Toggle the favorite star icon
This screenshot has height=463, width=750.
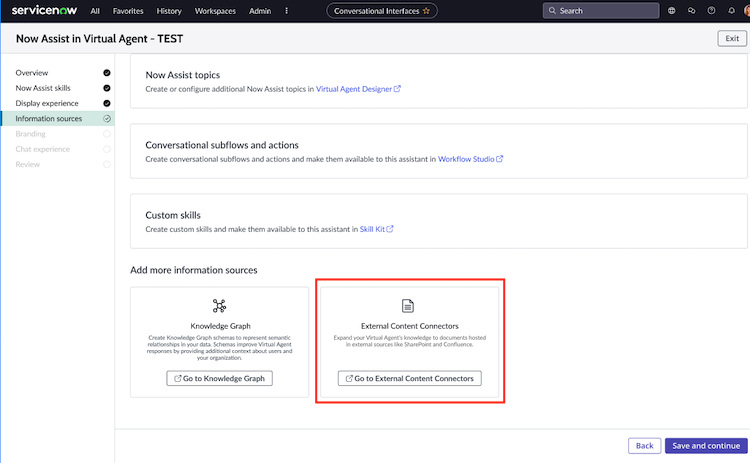pyautogui.click(x=426, y=11)
